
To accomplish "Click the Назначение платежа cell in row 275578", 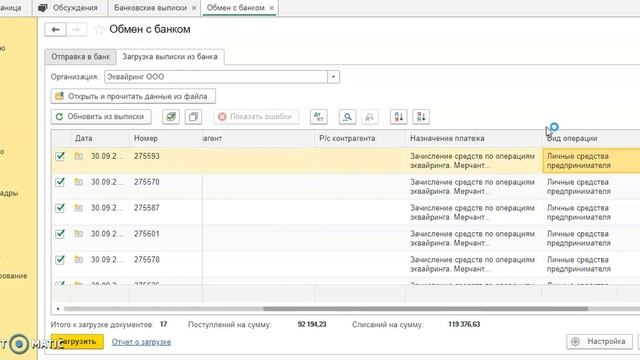I will tap(474, 264).
